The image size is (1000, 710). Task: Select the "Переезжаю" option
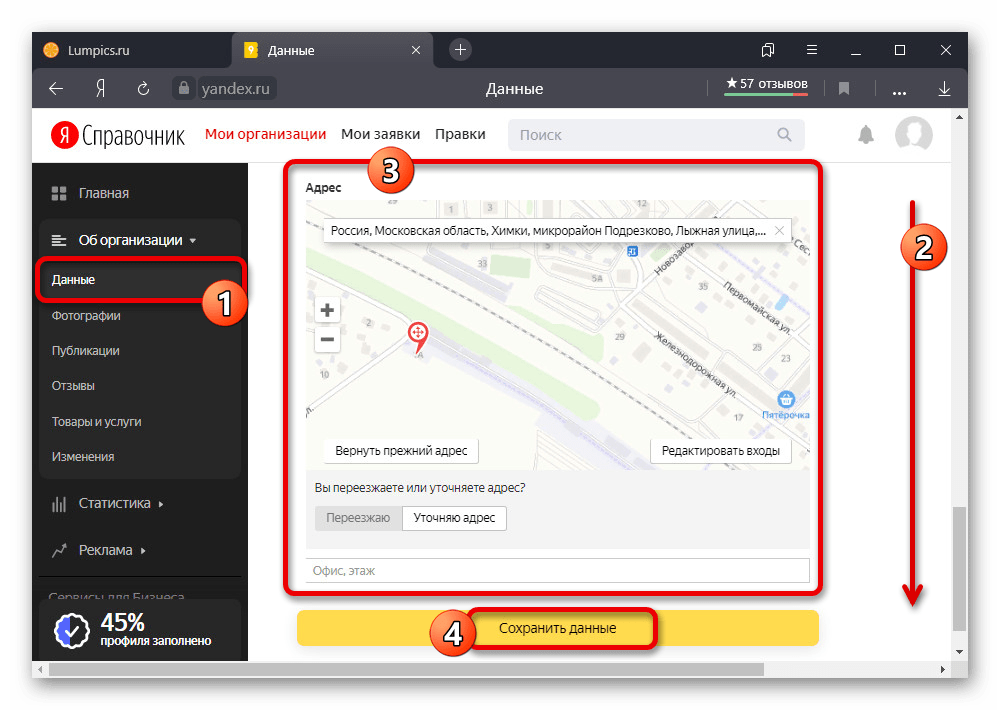(x=358, y=518)
